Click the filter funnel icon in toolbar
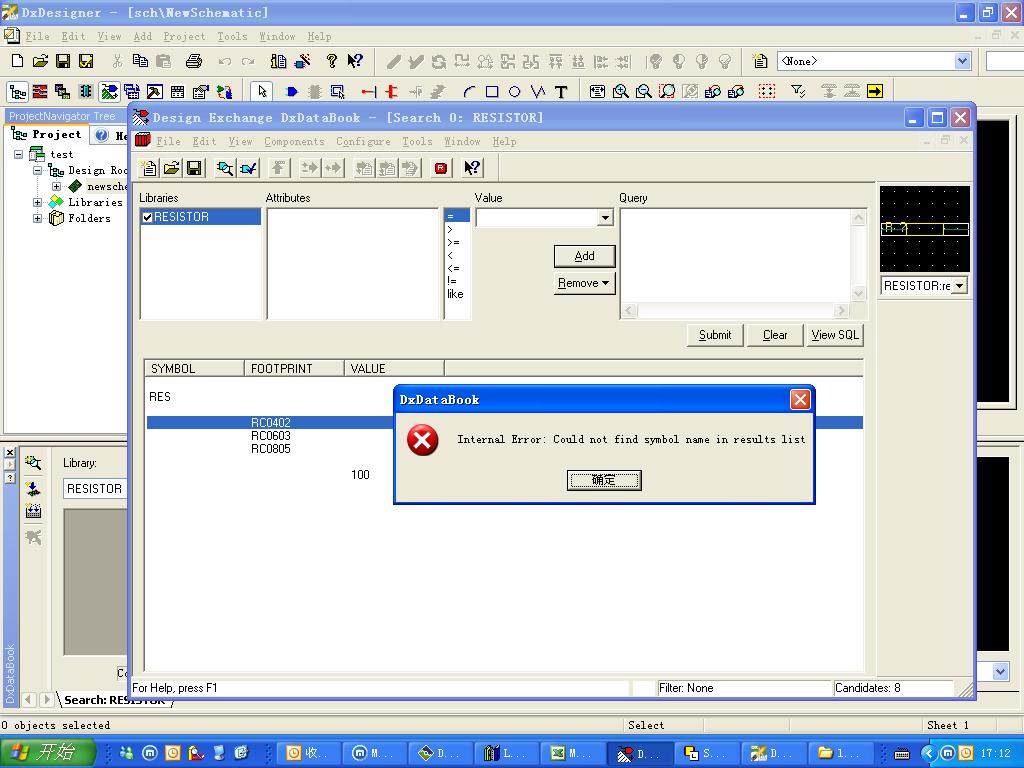1024x768 pixels. point(797,91)
